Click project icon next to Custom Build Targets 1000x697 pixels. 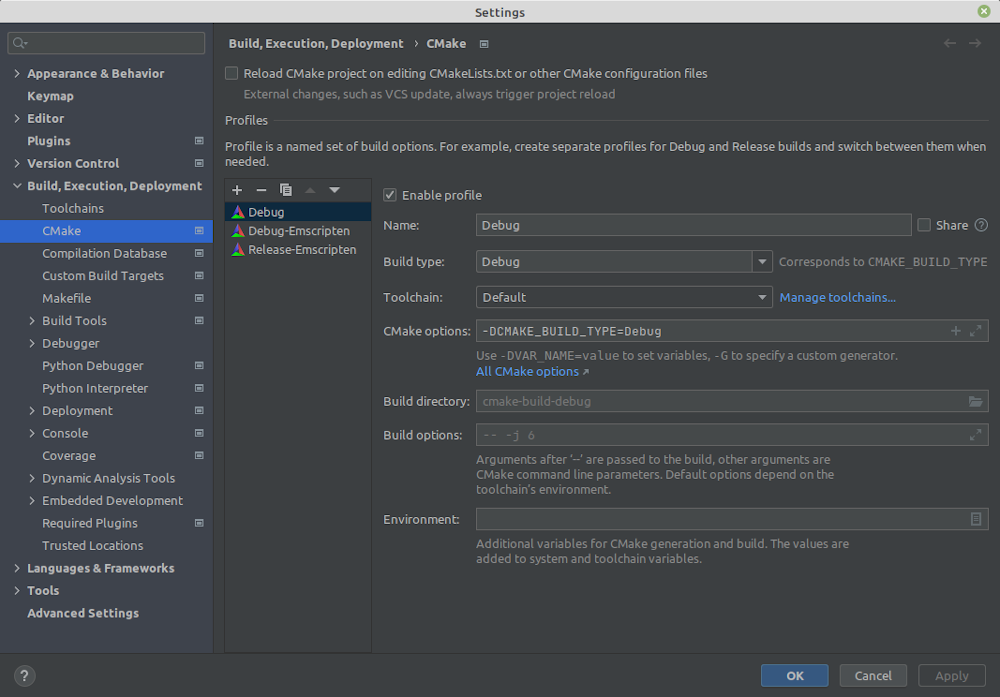[x=199, y=275]
